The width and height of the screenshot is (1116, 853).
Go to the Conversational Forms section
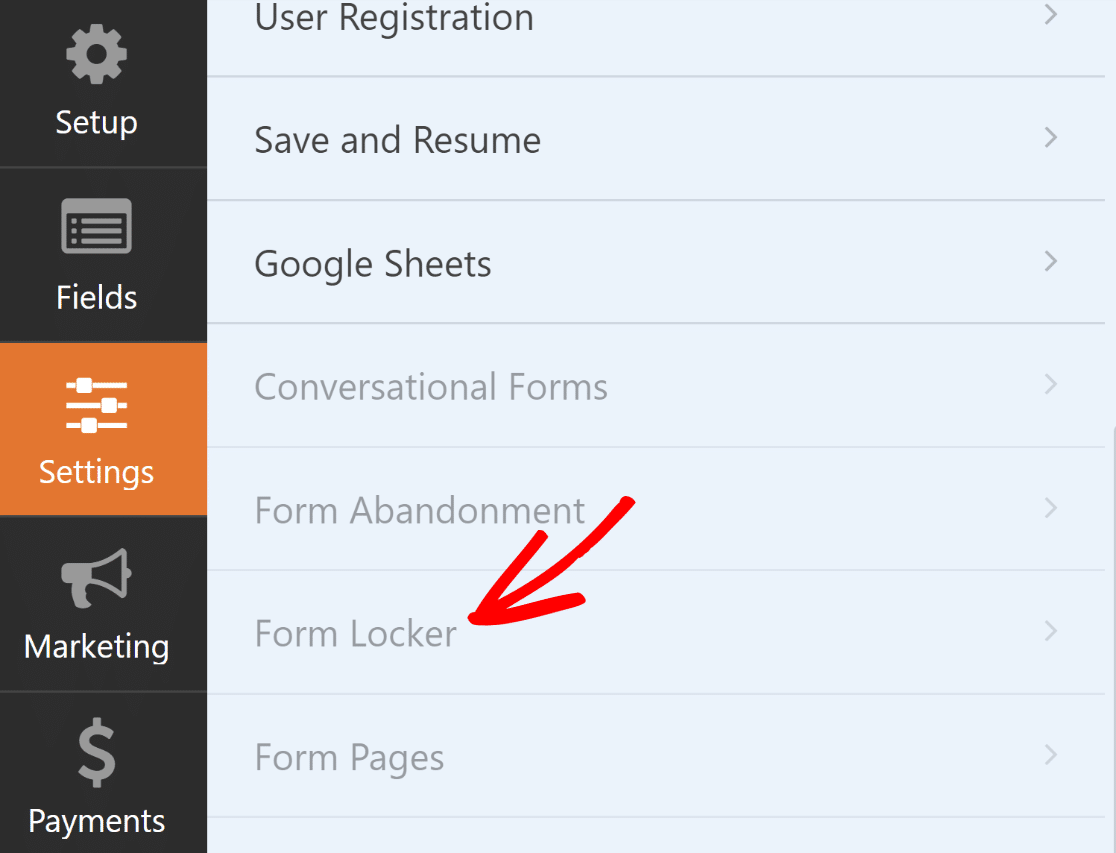[656, 386]
